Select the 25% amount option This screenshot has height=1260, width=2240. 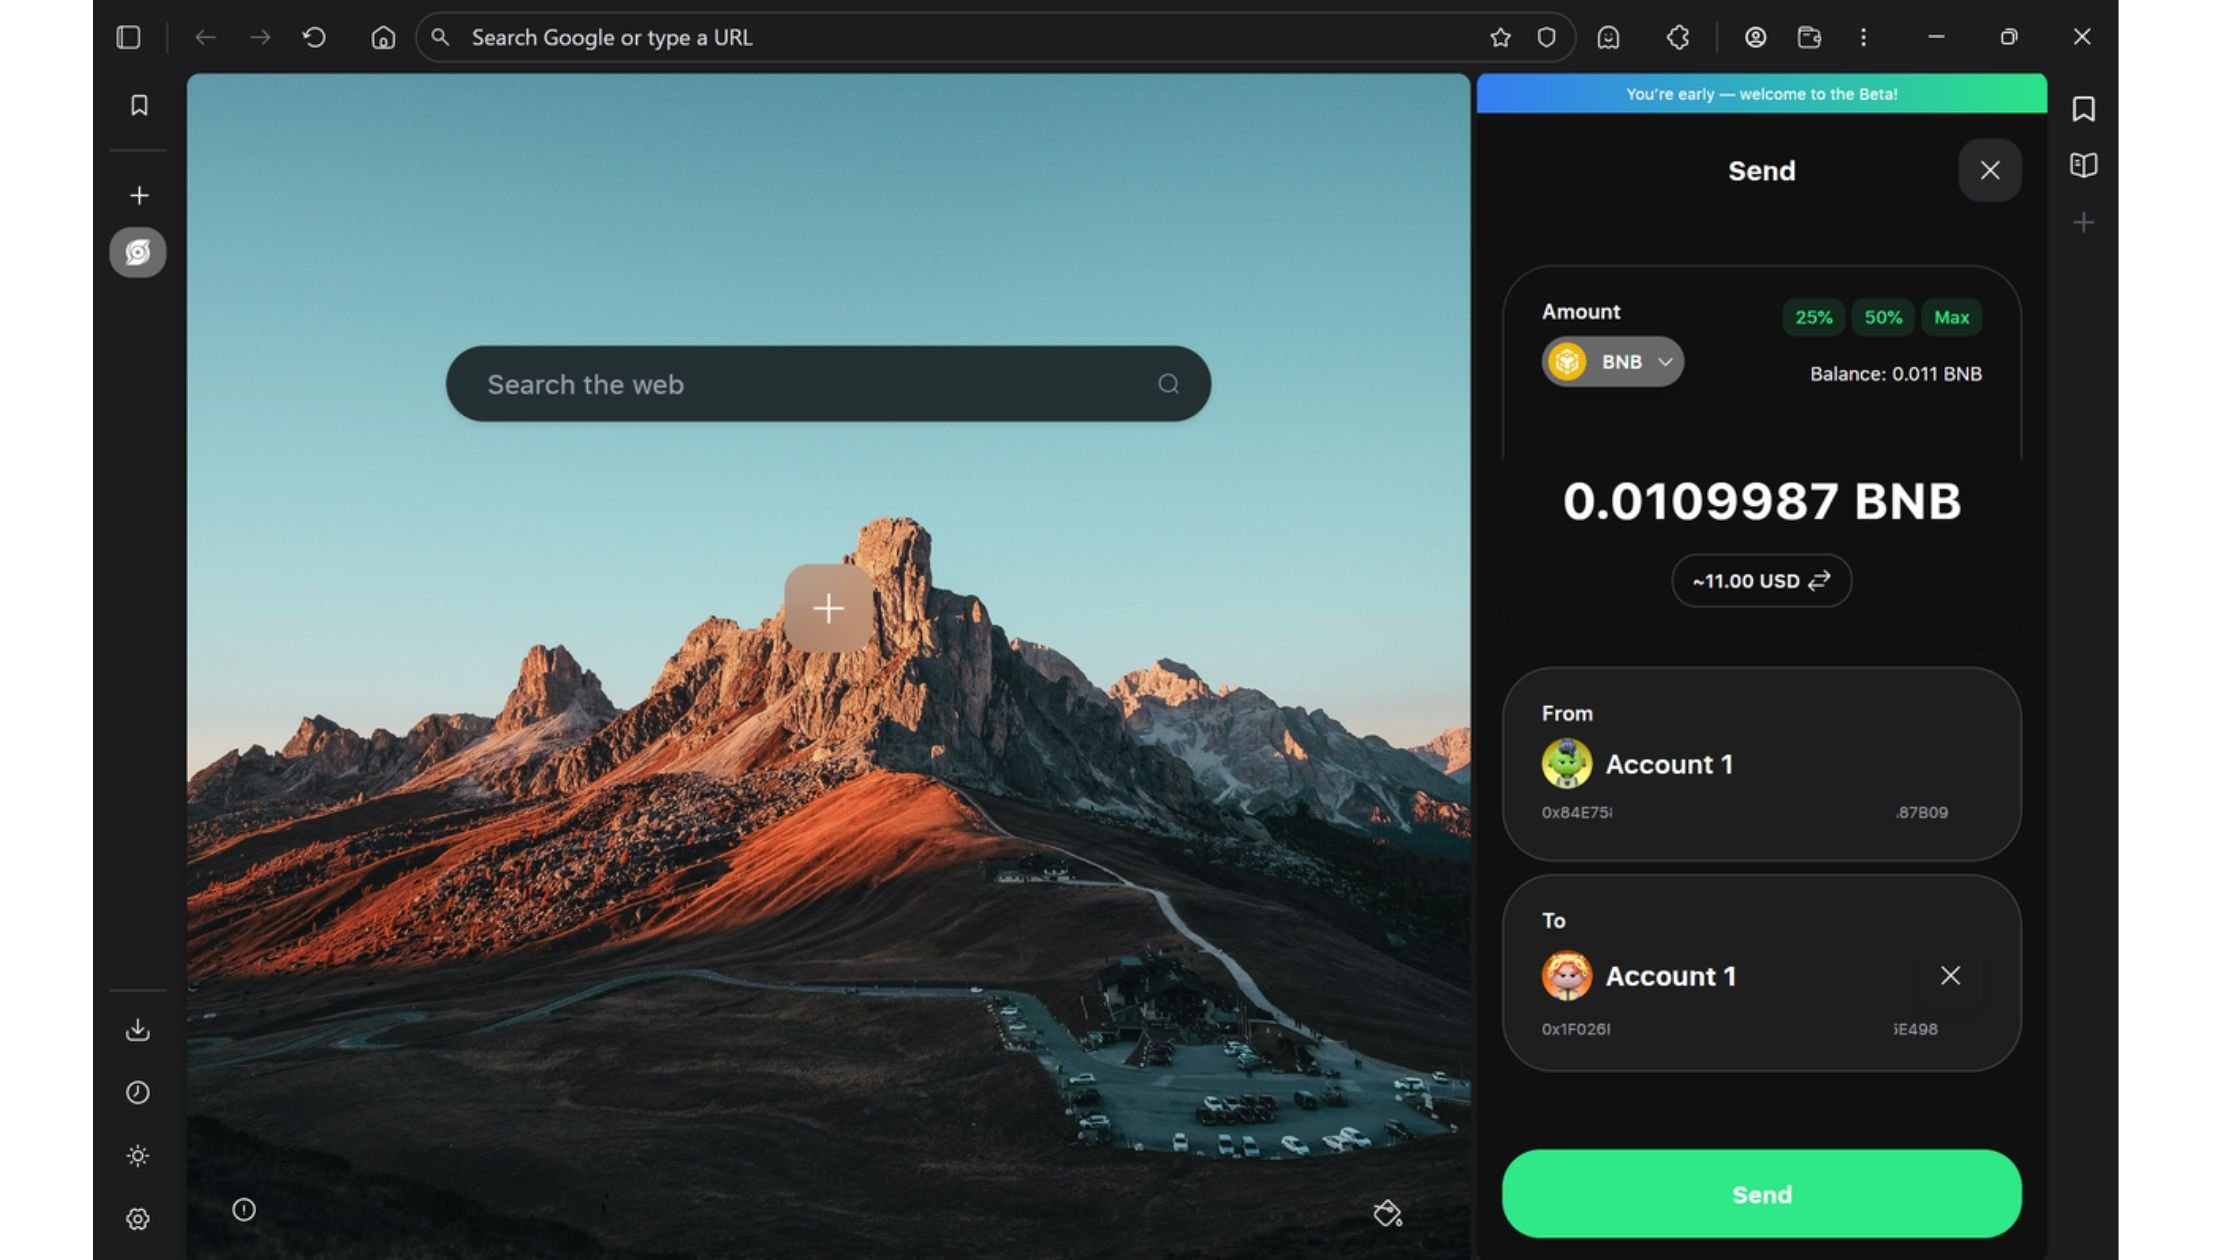(1813, 317)
